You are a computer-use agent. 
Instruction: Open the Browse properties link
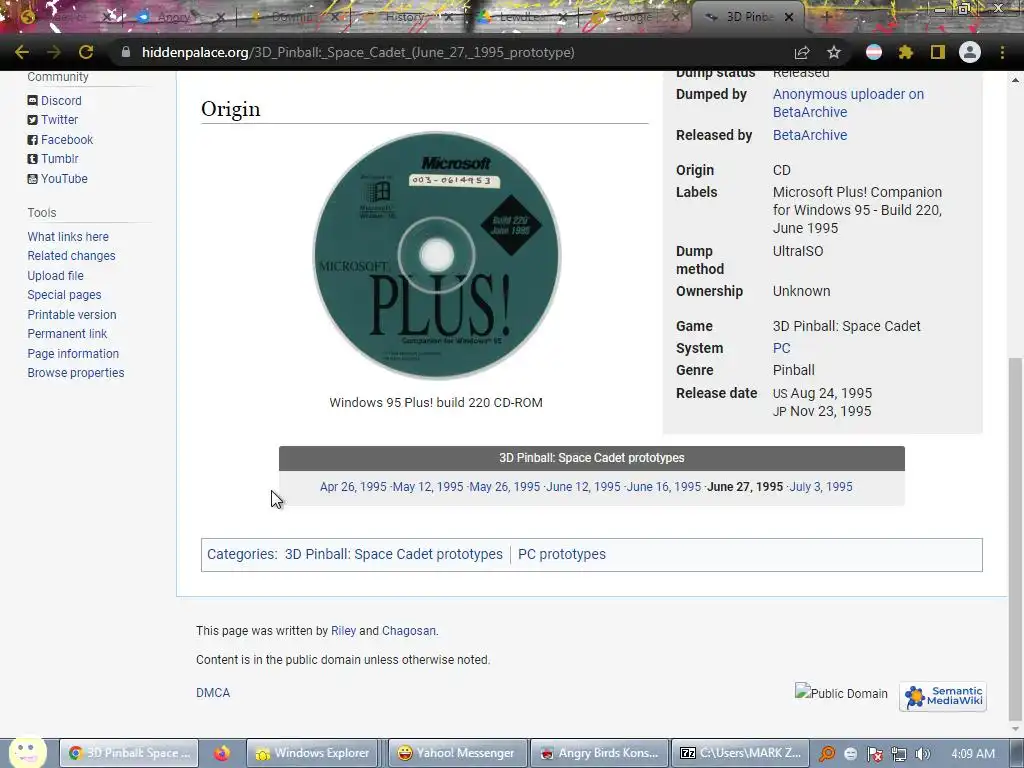pos(76,372)
